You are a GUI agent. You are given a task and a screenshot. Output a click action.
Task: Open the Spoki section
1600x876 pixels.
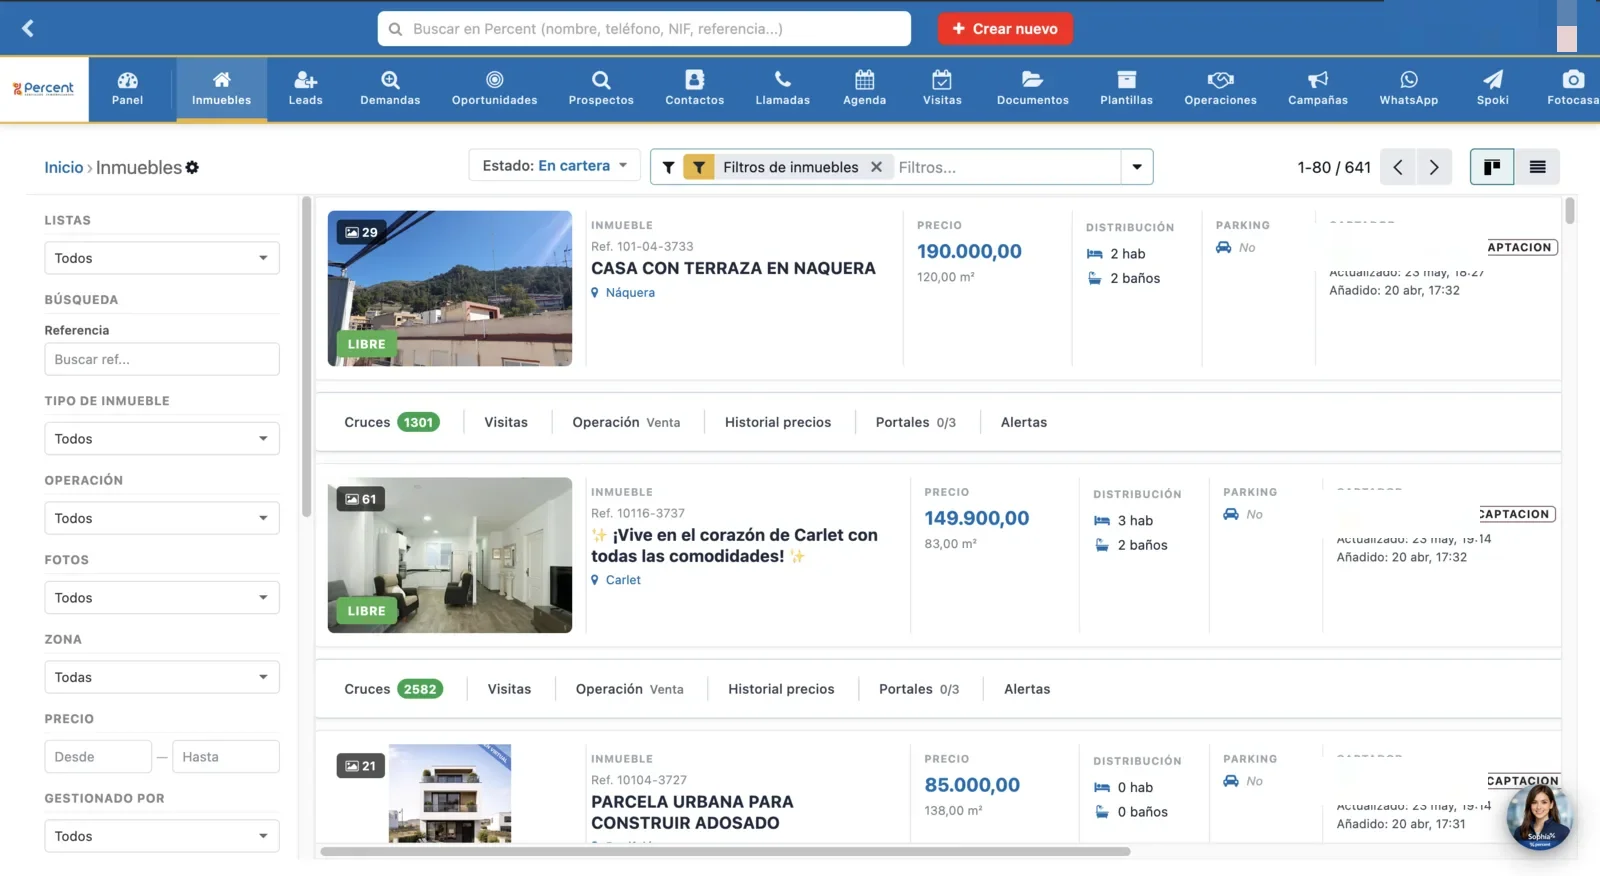pos(1492,88)
